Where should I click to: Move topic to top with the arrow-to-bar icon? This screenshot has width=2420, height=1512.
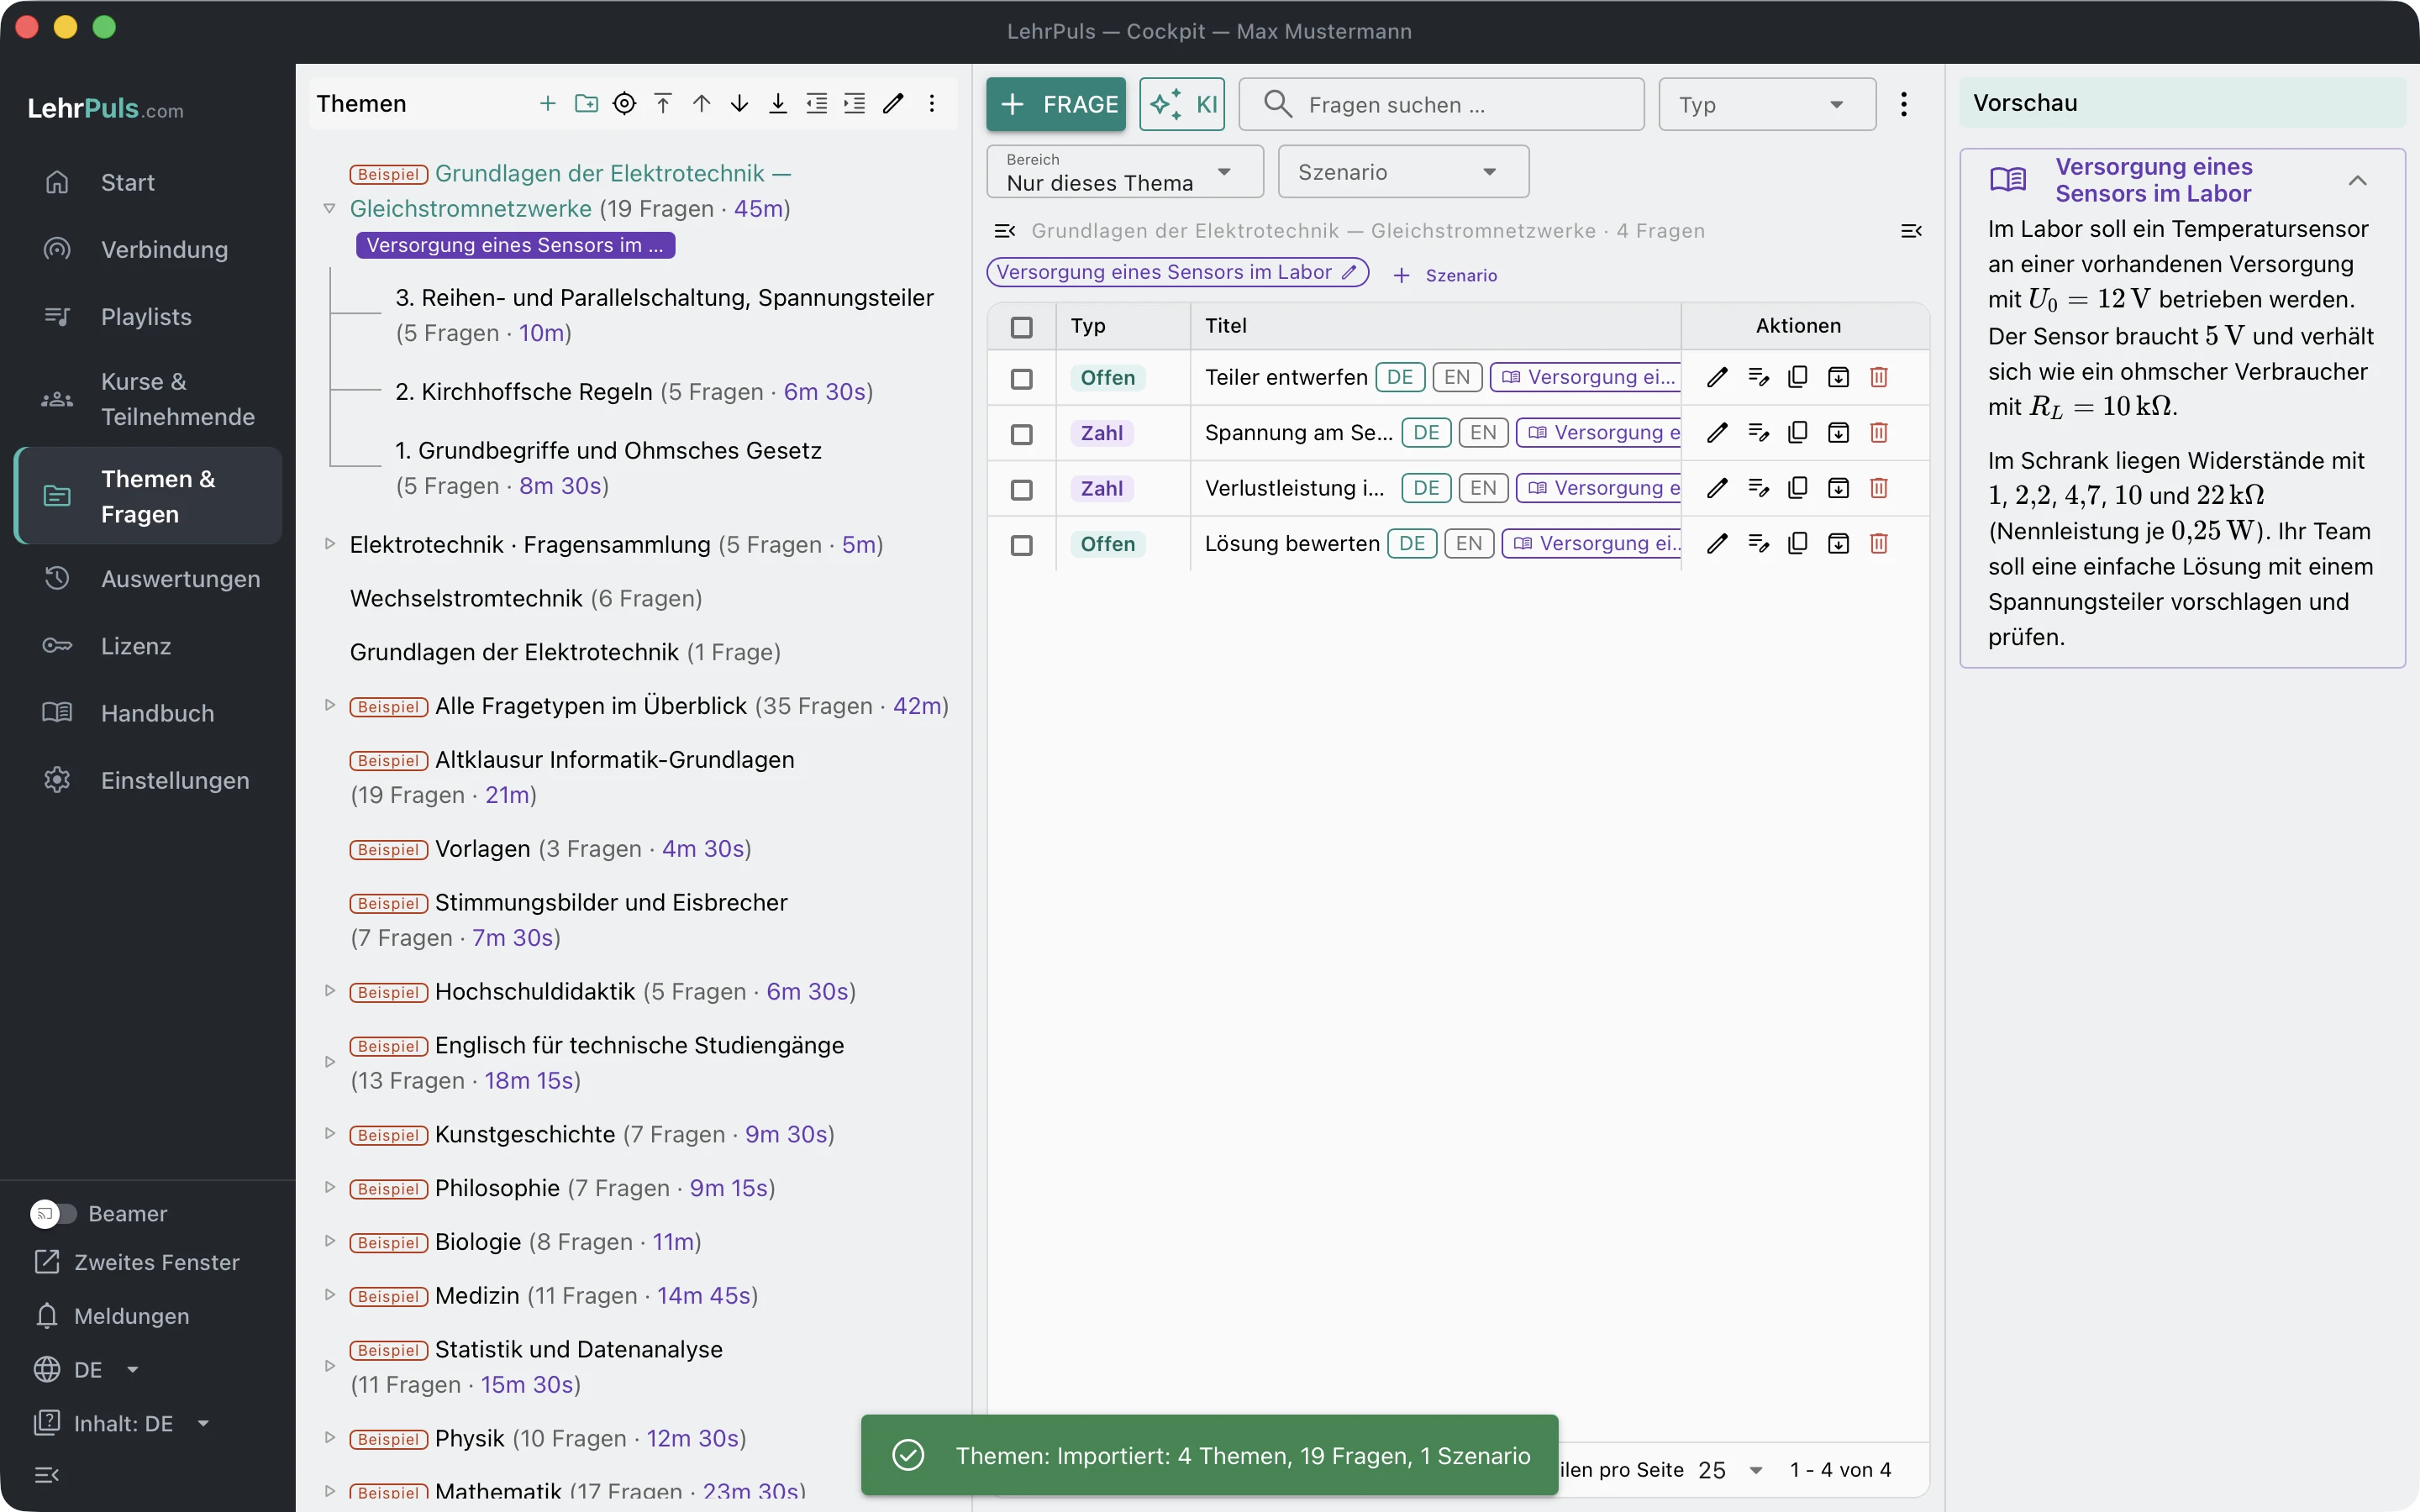pos(663,103)
